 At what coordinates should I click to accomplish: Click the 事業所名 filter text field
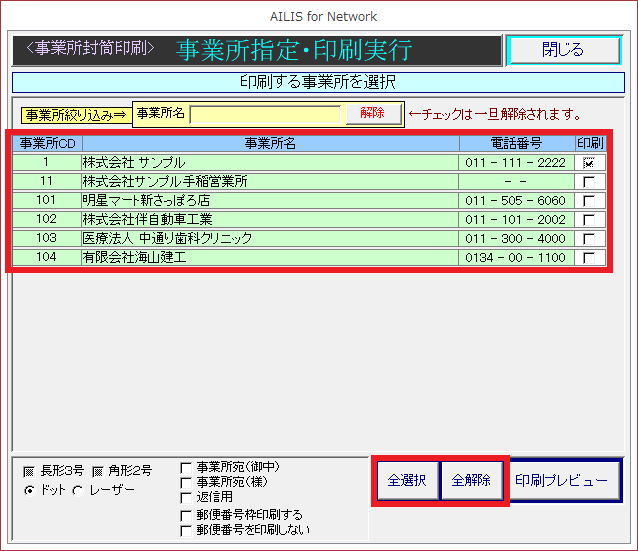266,114
